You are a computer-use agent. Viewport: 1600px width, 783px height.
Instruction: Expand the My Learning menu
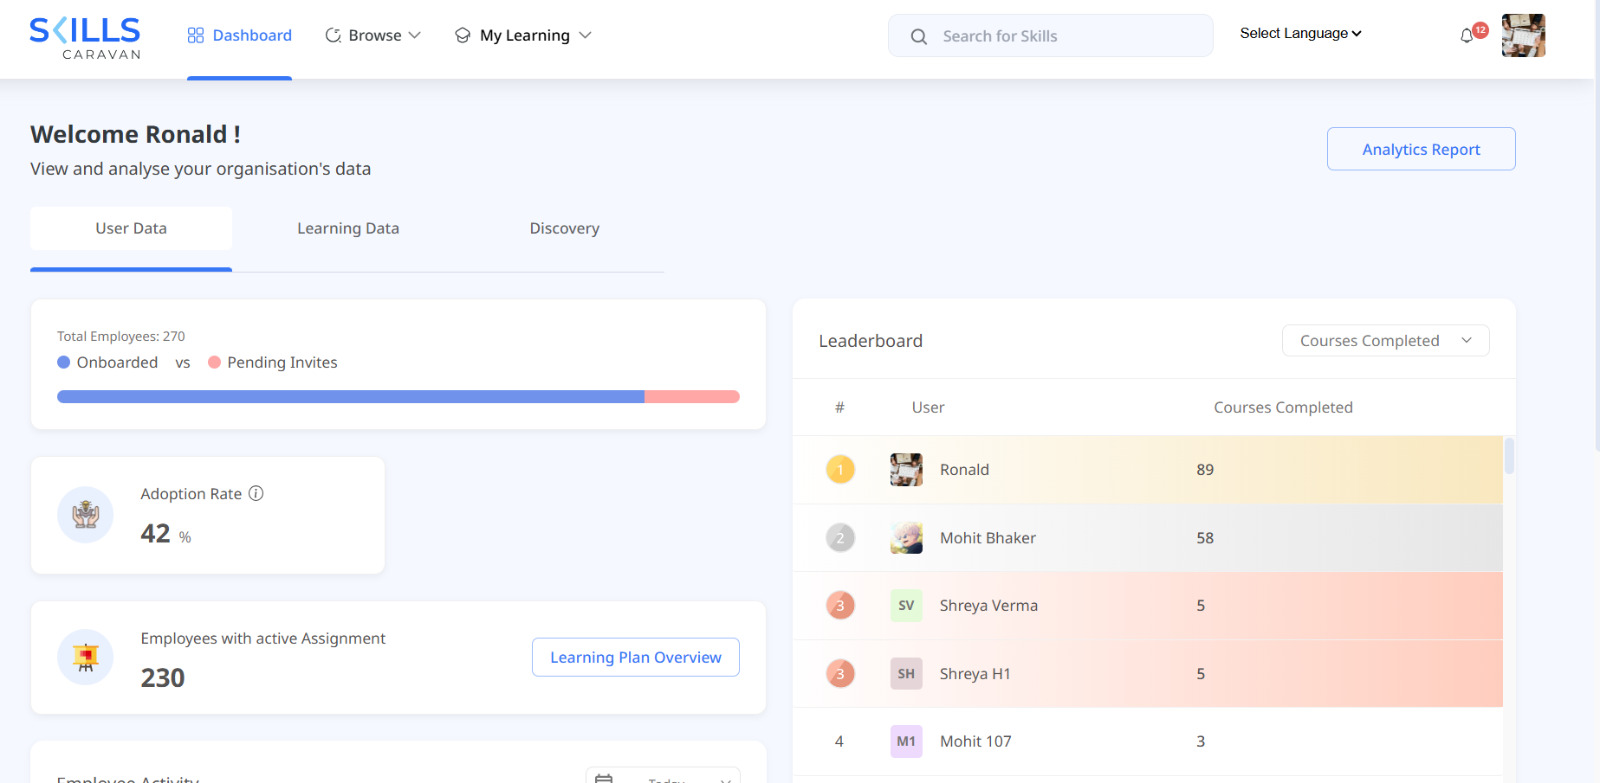point(523,35)
